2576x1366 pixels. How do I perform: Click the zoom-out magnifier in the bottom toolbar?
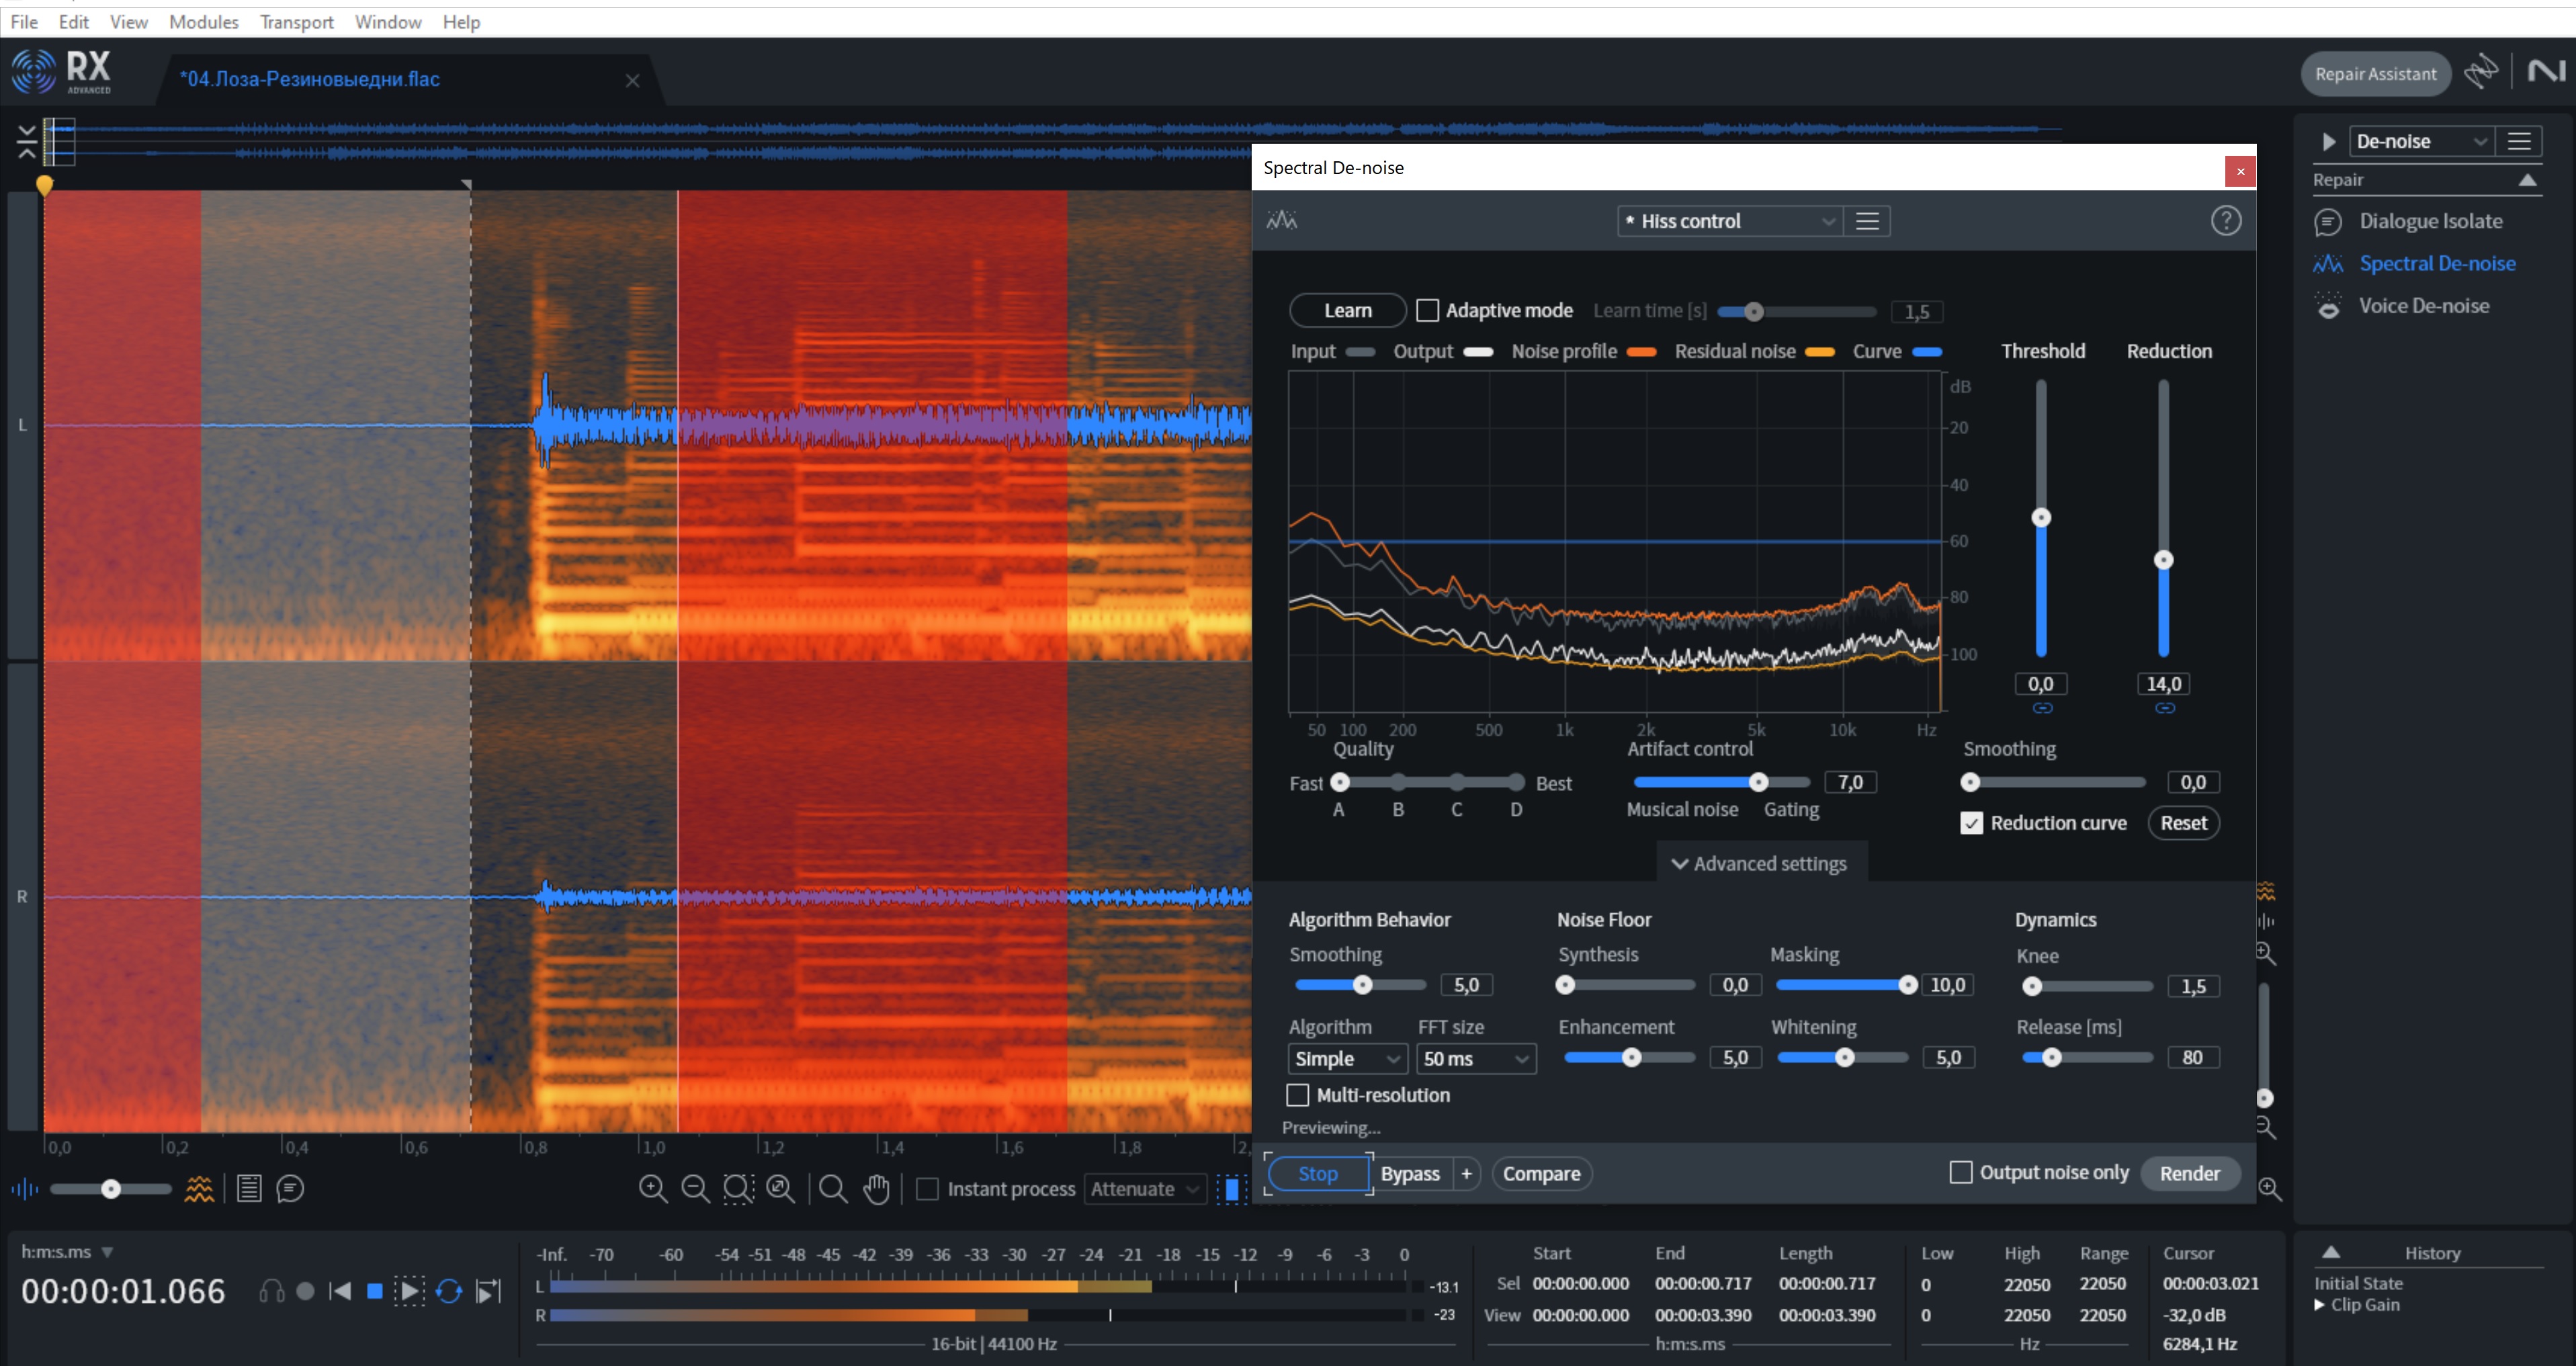click(695, 1188)
